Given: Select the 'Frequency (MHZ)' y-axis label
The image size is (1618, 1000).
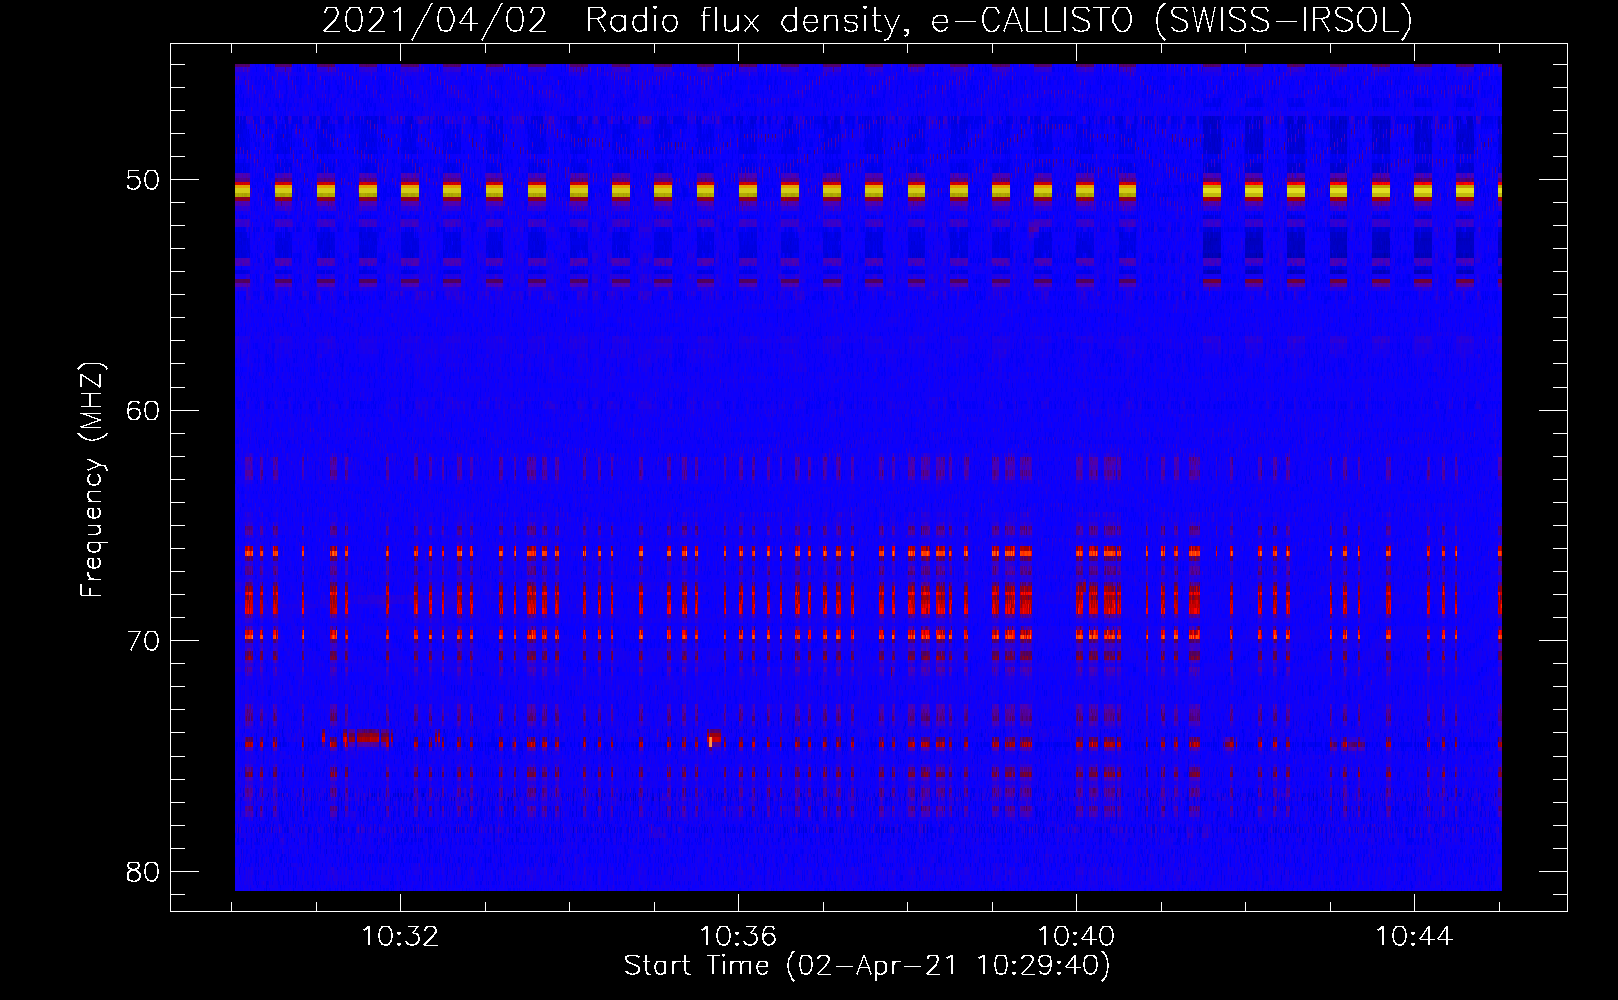Looking at the screenshot, I should (x=91, y=480).
